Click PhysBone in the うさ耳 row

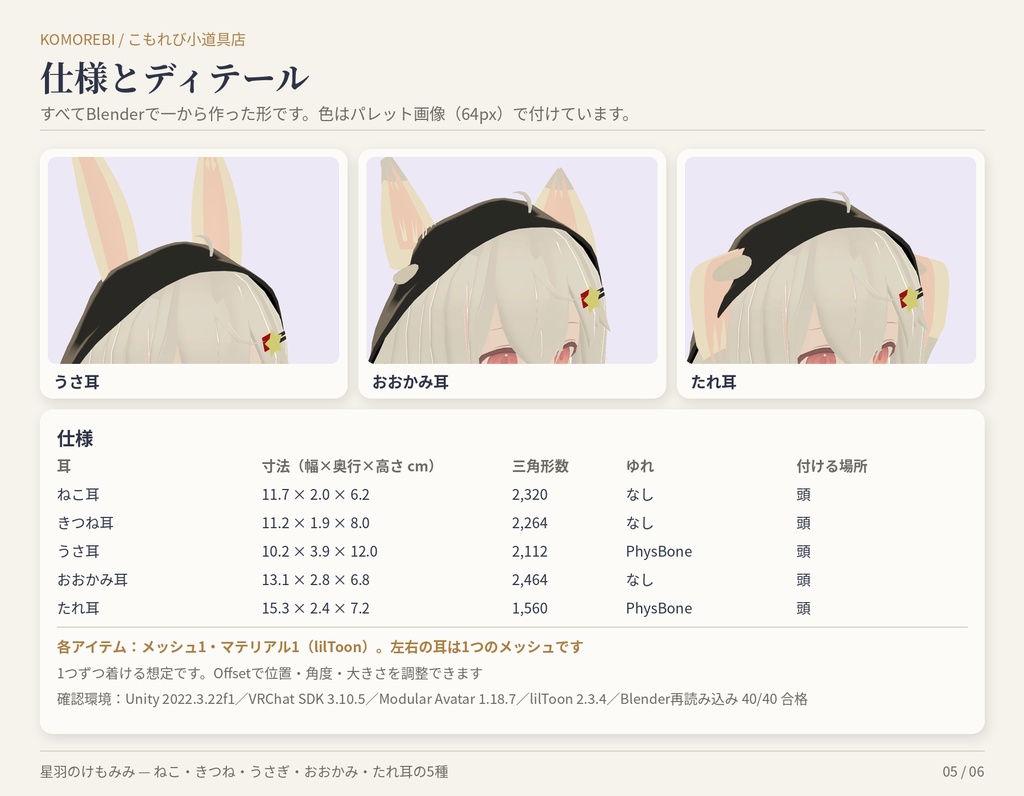[659, 551]
